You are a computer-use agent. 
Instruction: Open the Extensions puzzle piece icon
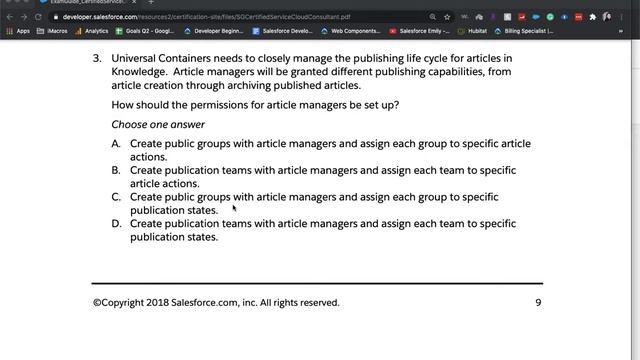pyautogui.click(x=593, y=17)
